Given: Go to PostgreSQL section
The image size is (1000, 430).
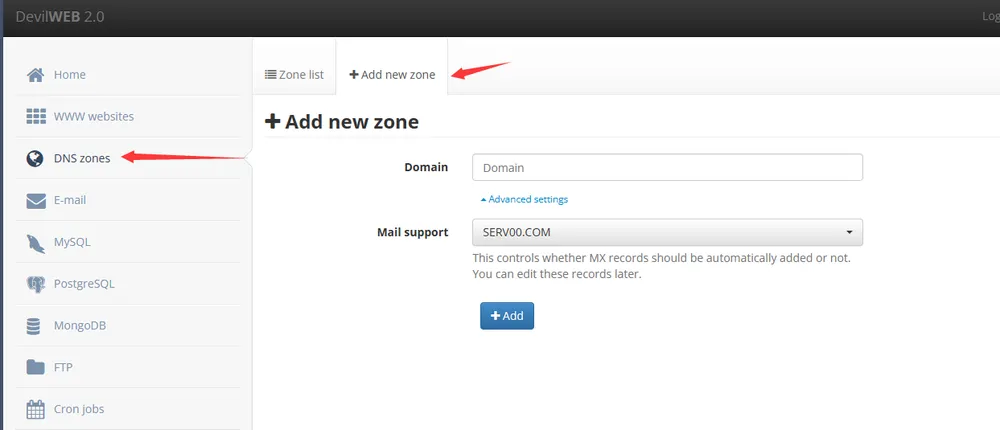Looking at the screenshot, I should 84,284.
